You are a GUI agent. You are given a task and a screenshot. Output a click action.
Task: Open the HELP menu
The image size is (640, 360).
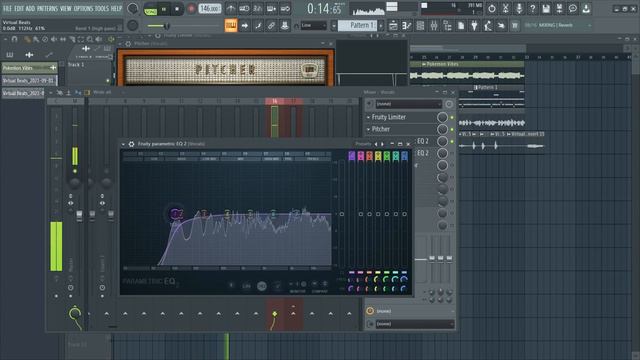coord(117,8)
